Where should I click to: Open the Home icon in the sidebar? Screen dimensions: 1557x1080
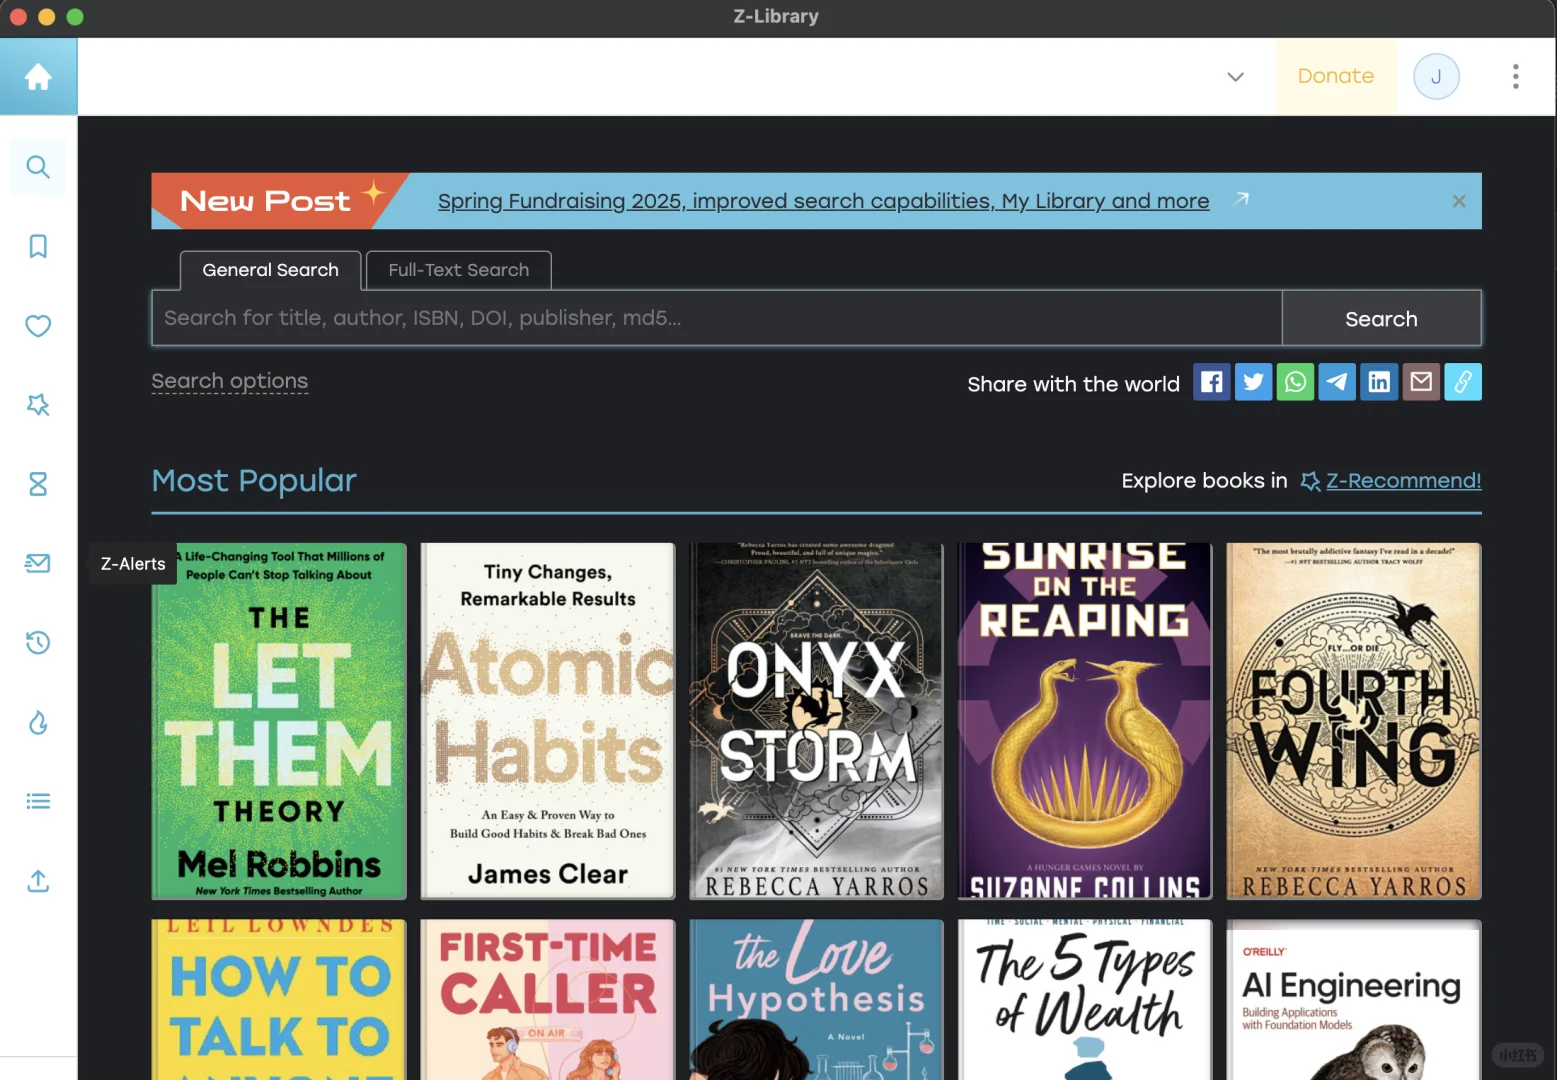click(38, 77)
